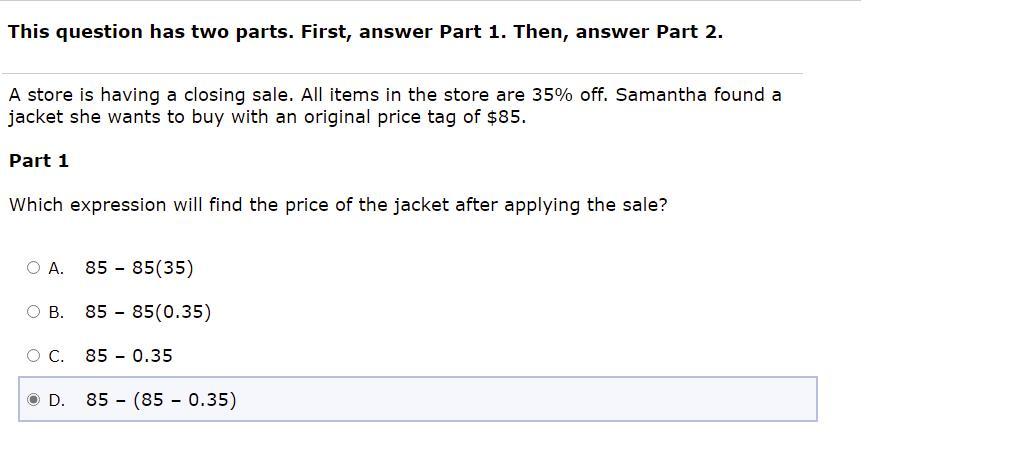The width and height of the screenshot is (1035, 469).
Task: Choose radio button B
Action: click(33, 312)
